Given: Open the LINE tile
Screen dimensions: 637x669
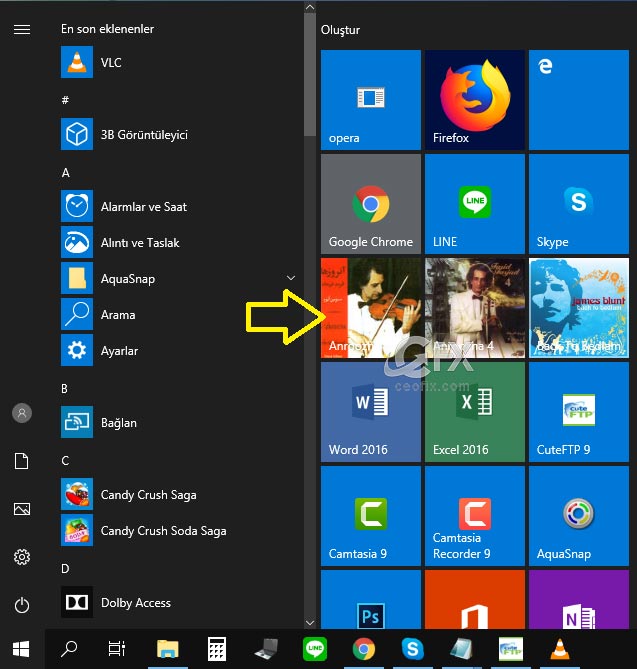Looking at the screenshot, I should coord(475,204).
